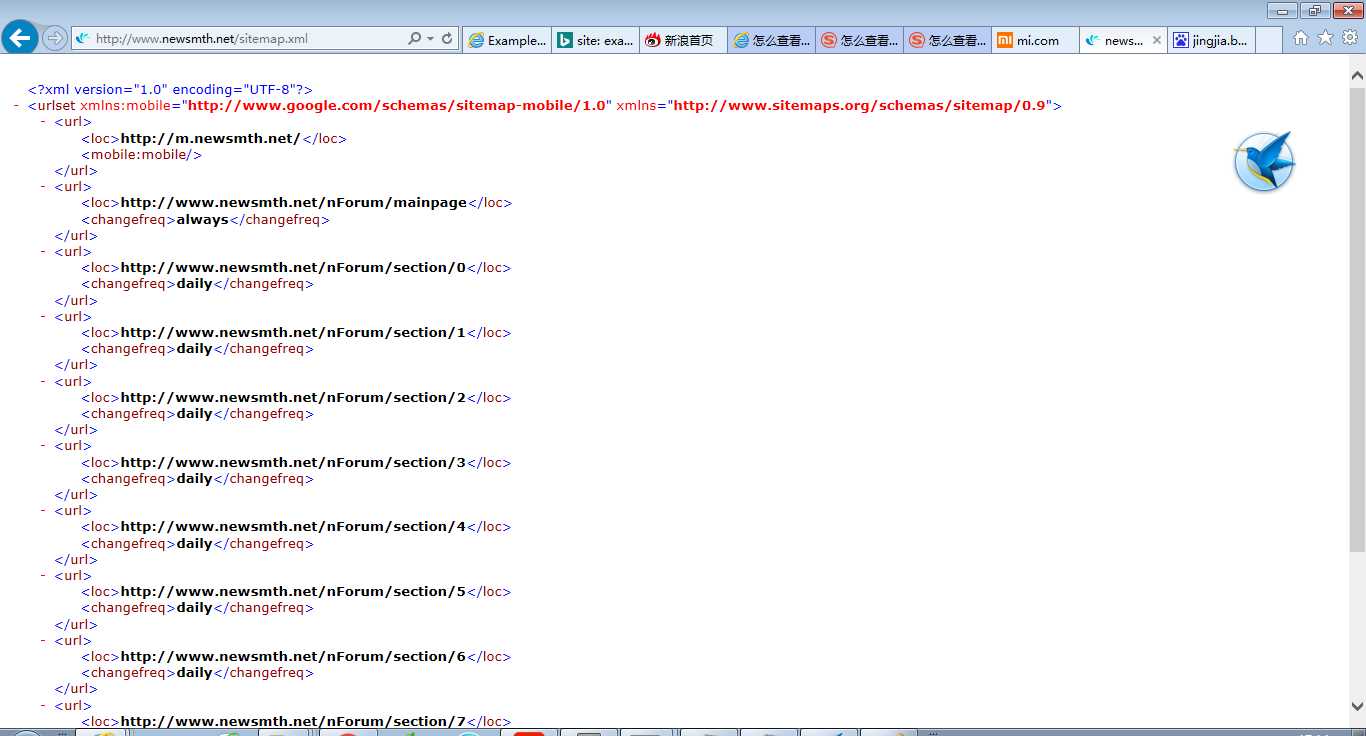Collapse the url node for section/3
Screen dimensions: 1366x736
(43, 446)
